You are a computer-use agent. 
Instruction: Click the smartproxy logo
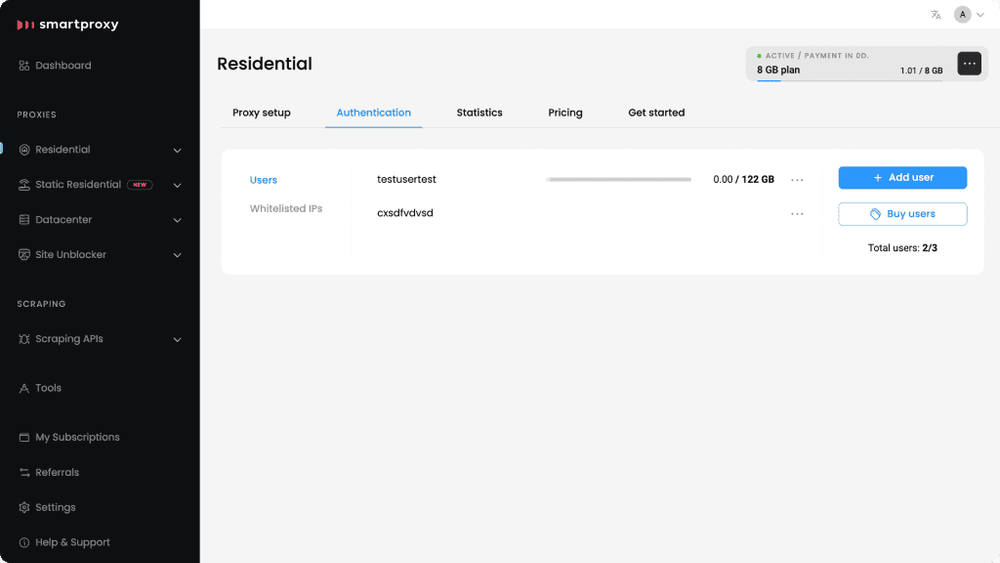pos(68,25)
